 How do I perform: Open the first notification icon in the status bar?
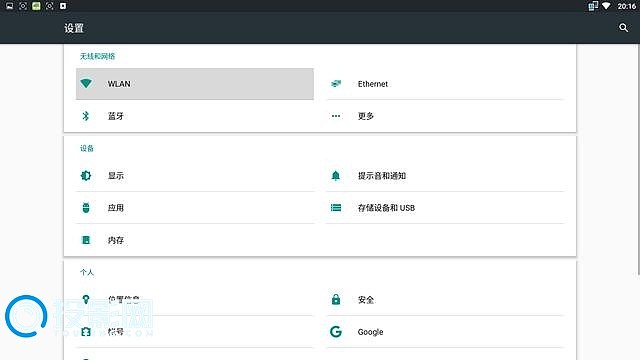(x=9, y=6)
